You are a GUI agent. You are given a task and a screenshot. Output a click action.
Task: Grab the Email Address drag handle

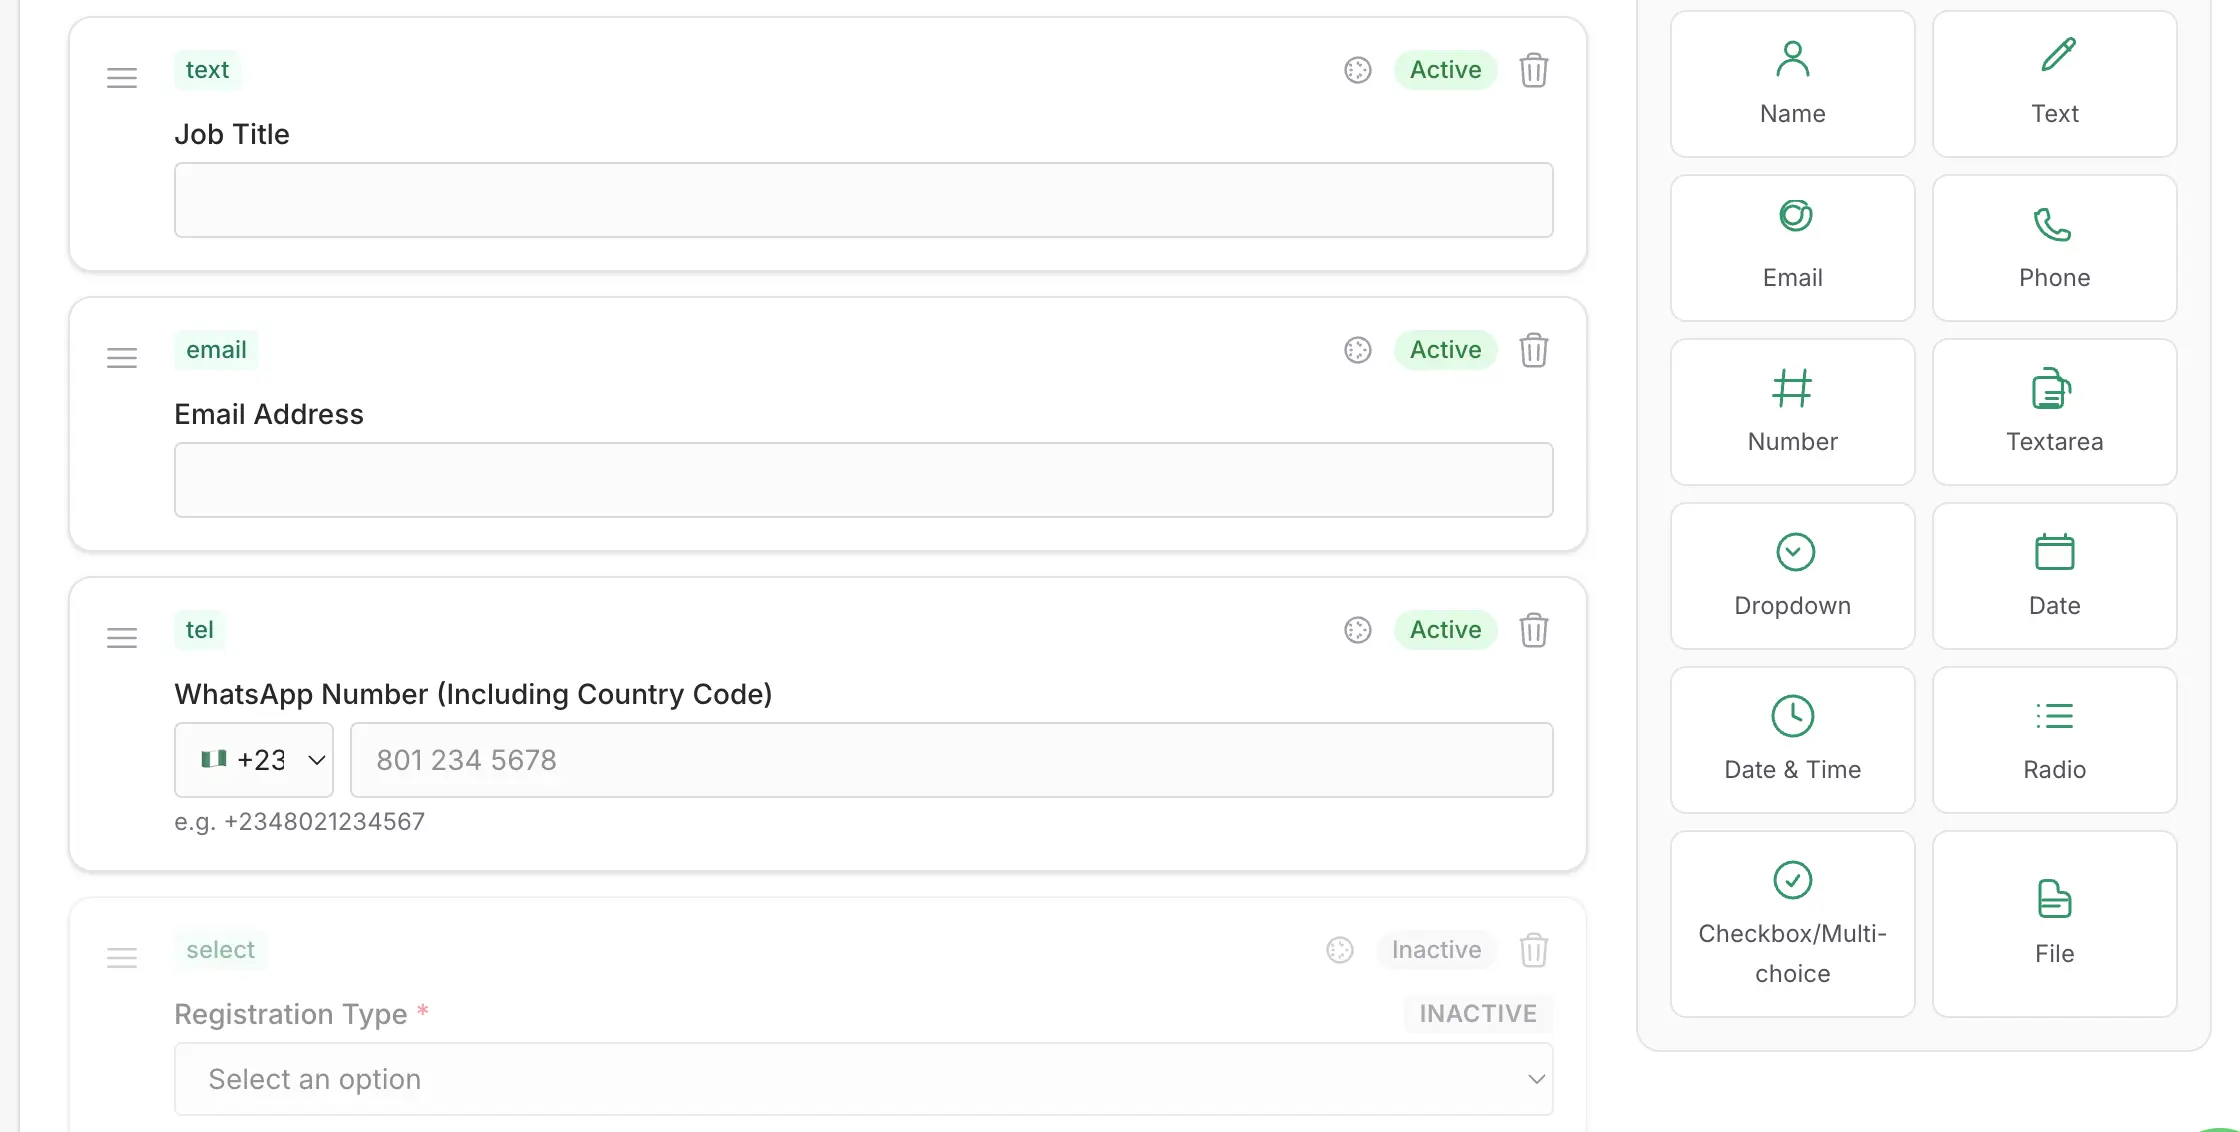point(122,358)
